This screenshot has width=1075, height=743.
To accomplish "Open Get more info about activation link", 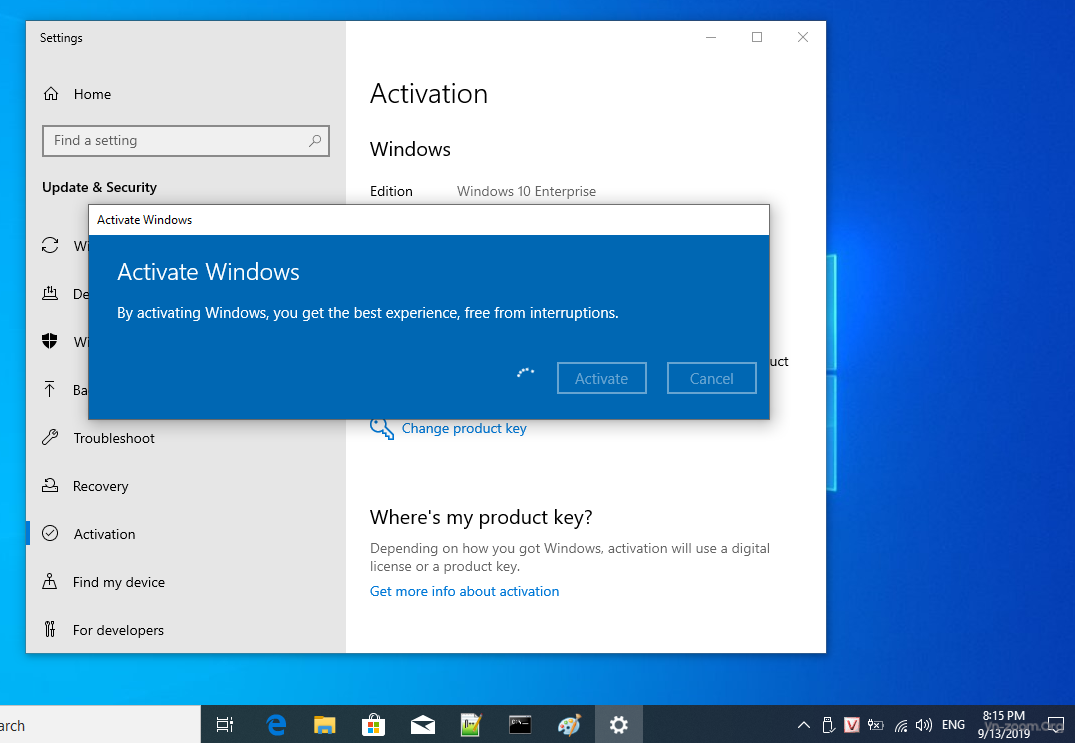I will click(464, 591).
